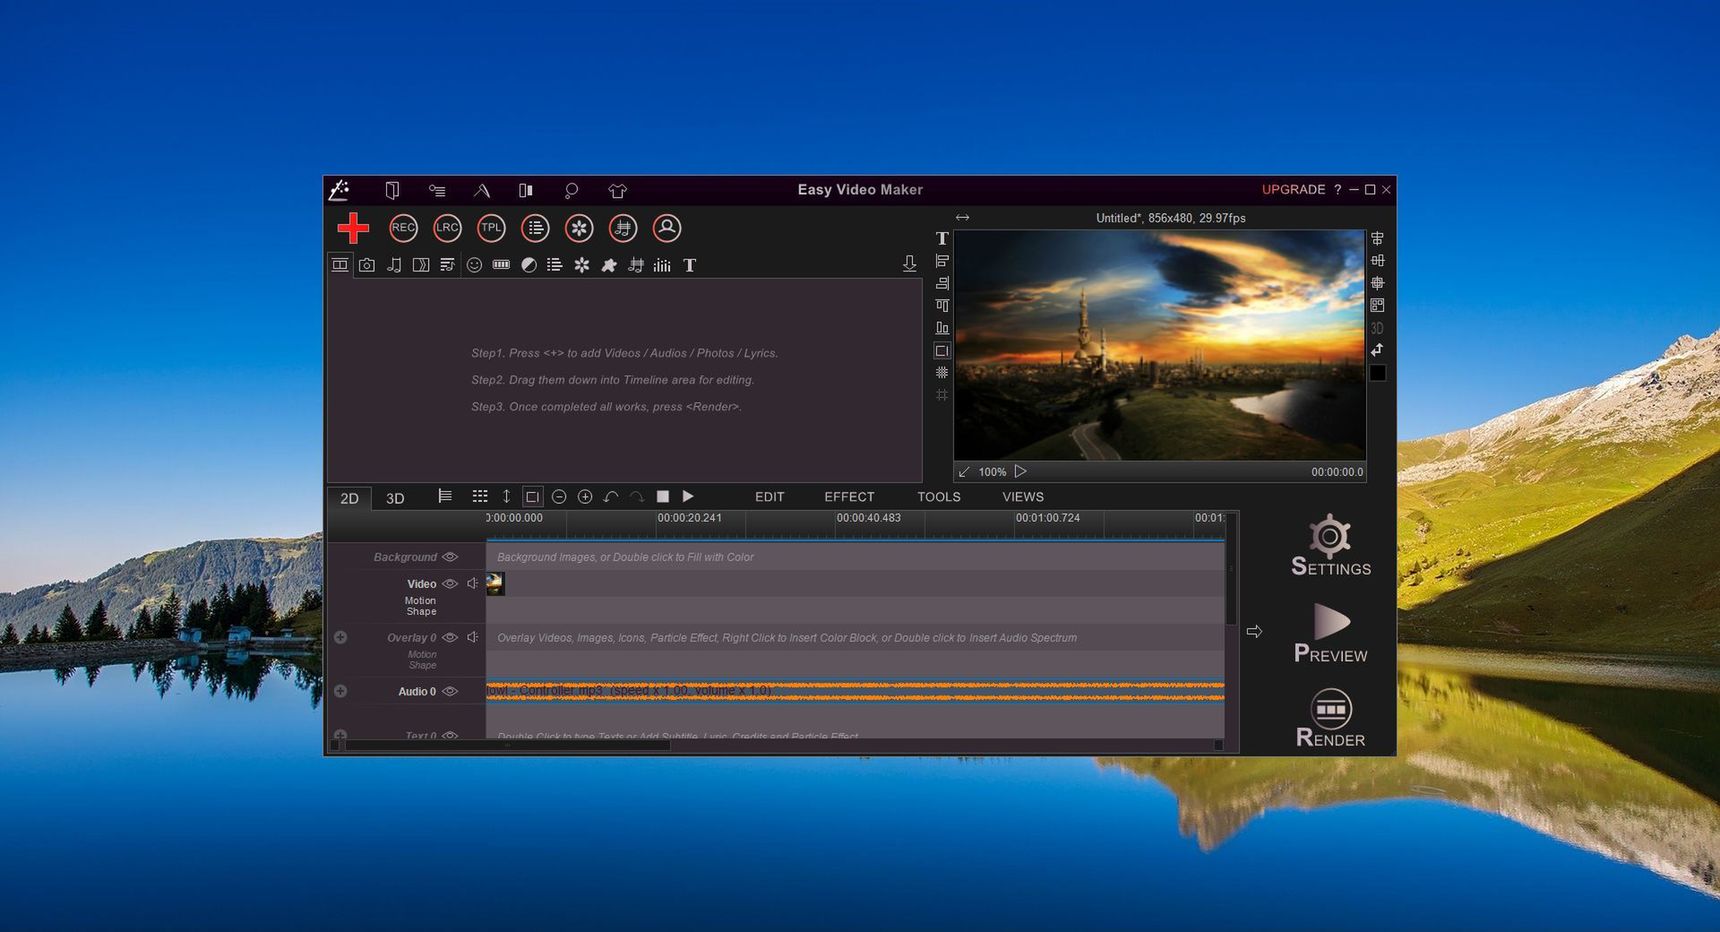Image resolution: width=1720 pixels, height=932 pixels.
Task: Open the T-shirt skin icon
Action: click(617, 190)
